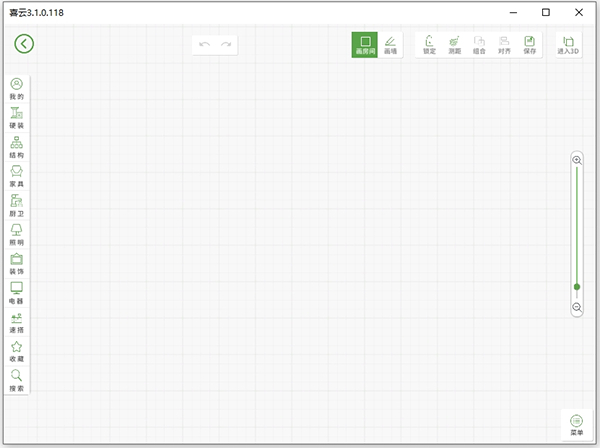Screen dimensions: 600x448
Task: Open the 速搭 quick match category
Action: 16,323
